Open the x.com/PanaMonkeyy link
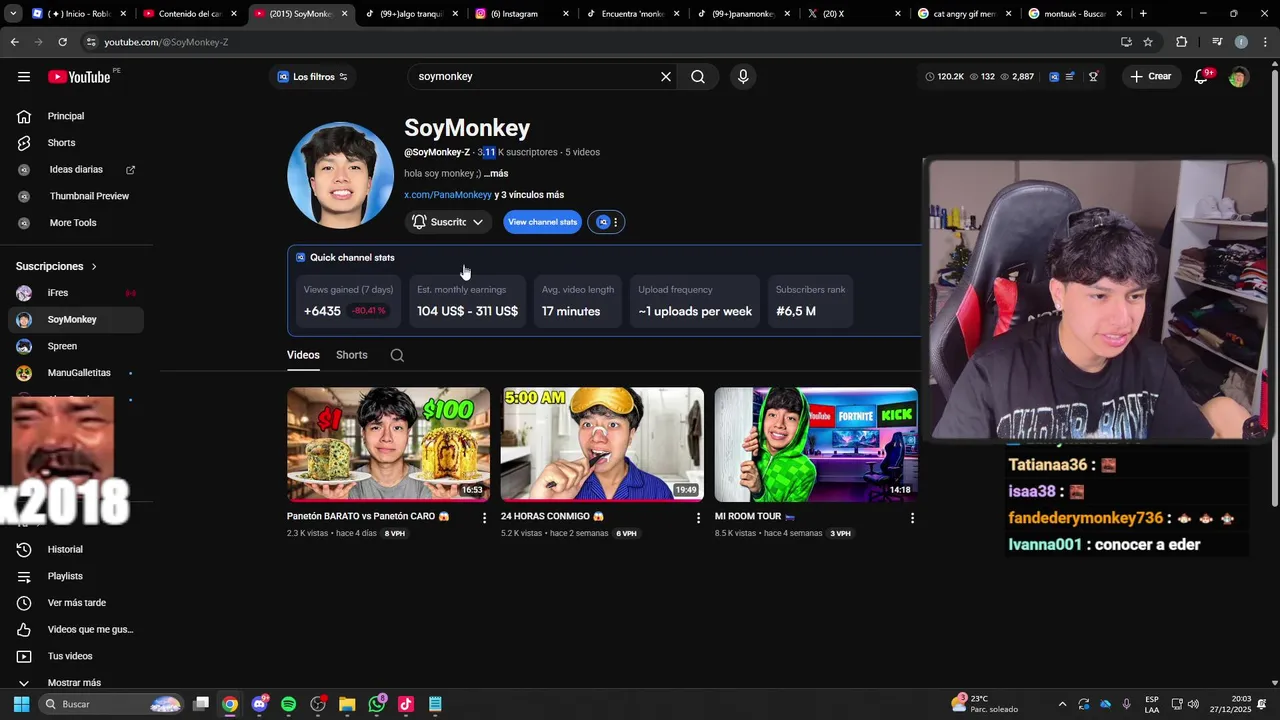This screenshot has height=720, width=1280. [x=448, y=195]
